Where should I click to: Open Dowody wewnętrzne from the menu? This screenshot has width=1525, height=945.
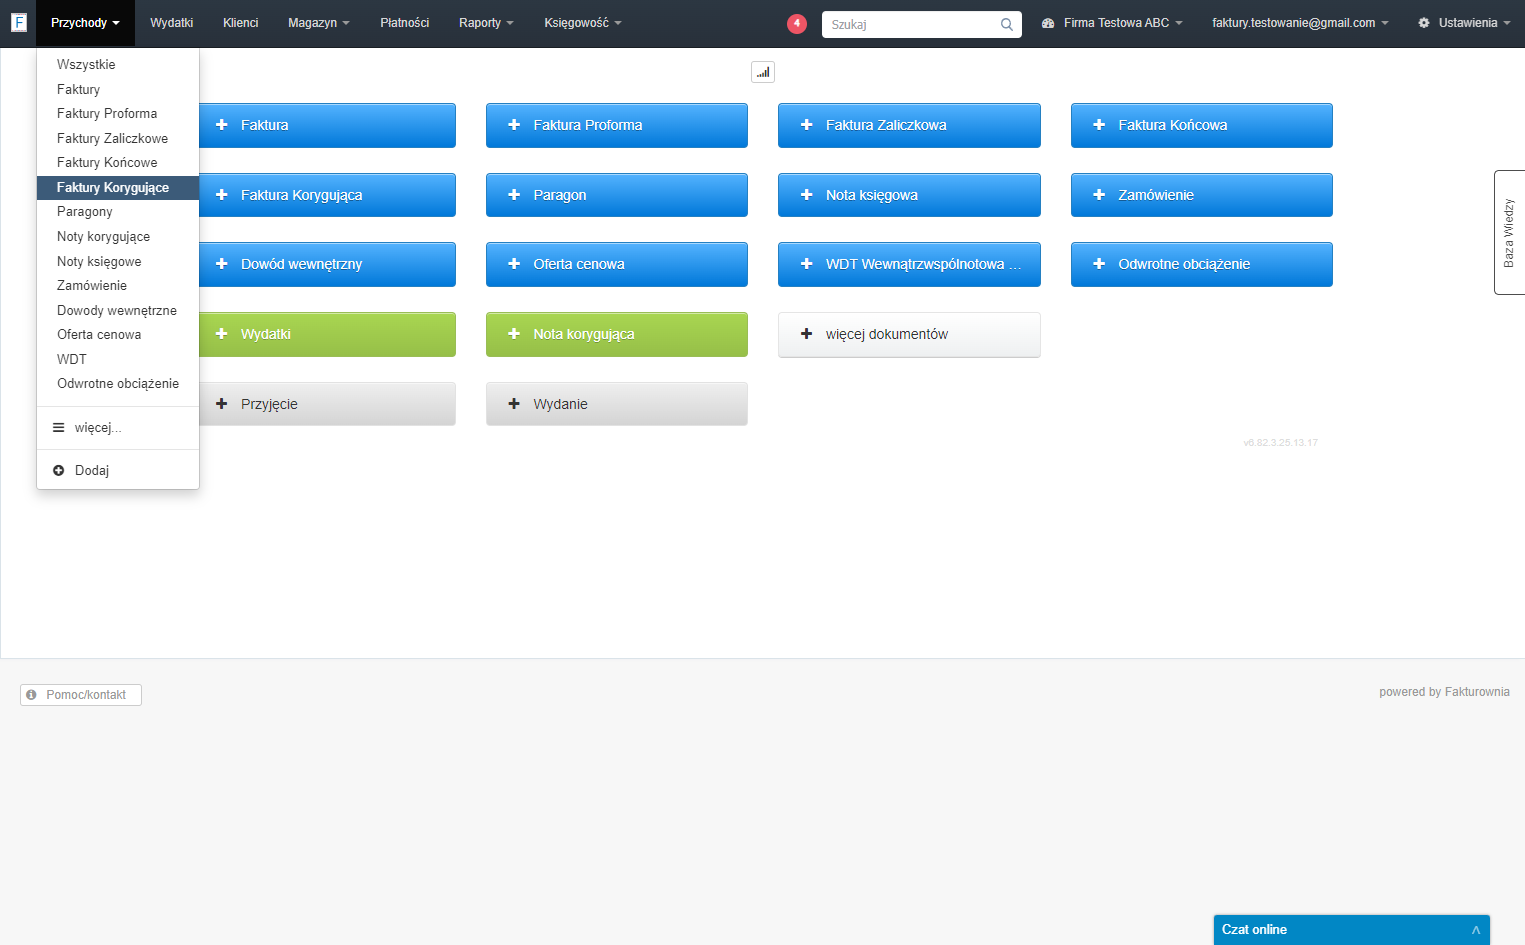click(118, 311)
